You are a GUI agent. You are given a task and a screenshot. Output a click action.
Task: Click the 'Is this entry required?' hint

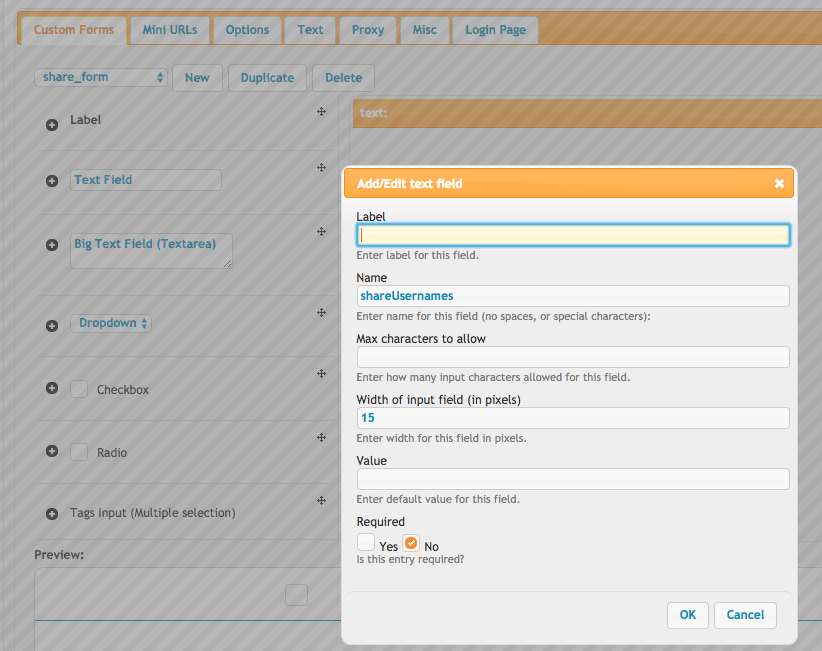(x=410, y=559)
